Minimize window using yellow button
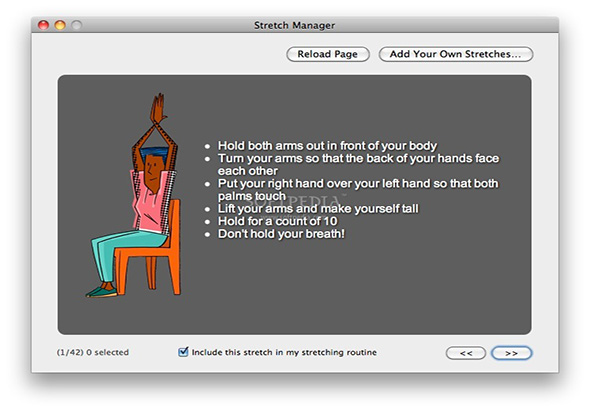The height and width of the screenshot is (411, 590). (60, 25)
